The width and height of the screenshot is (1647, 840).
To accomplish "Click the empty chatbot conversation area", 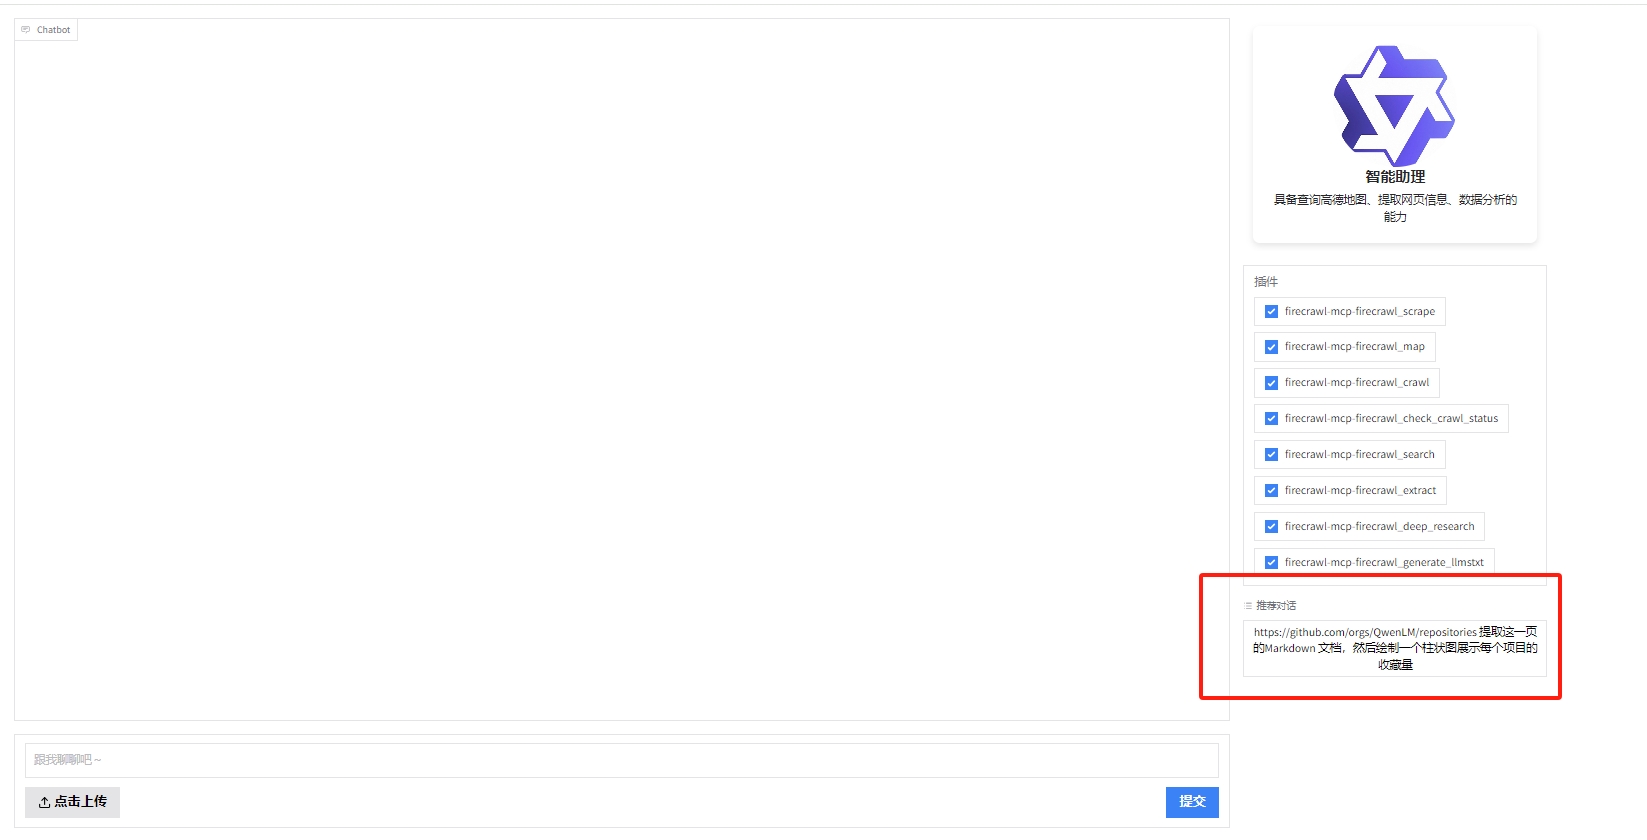I will tap(622, 380).
